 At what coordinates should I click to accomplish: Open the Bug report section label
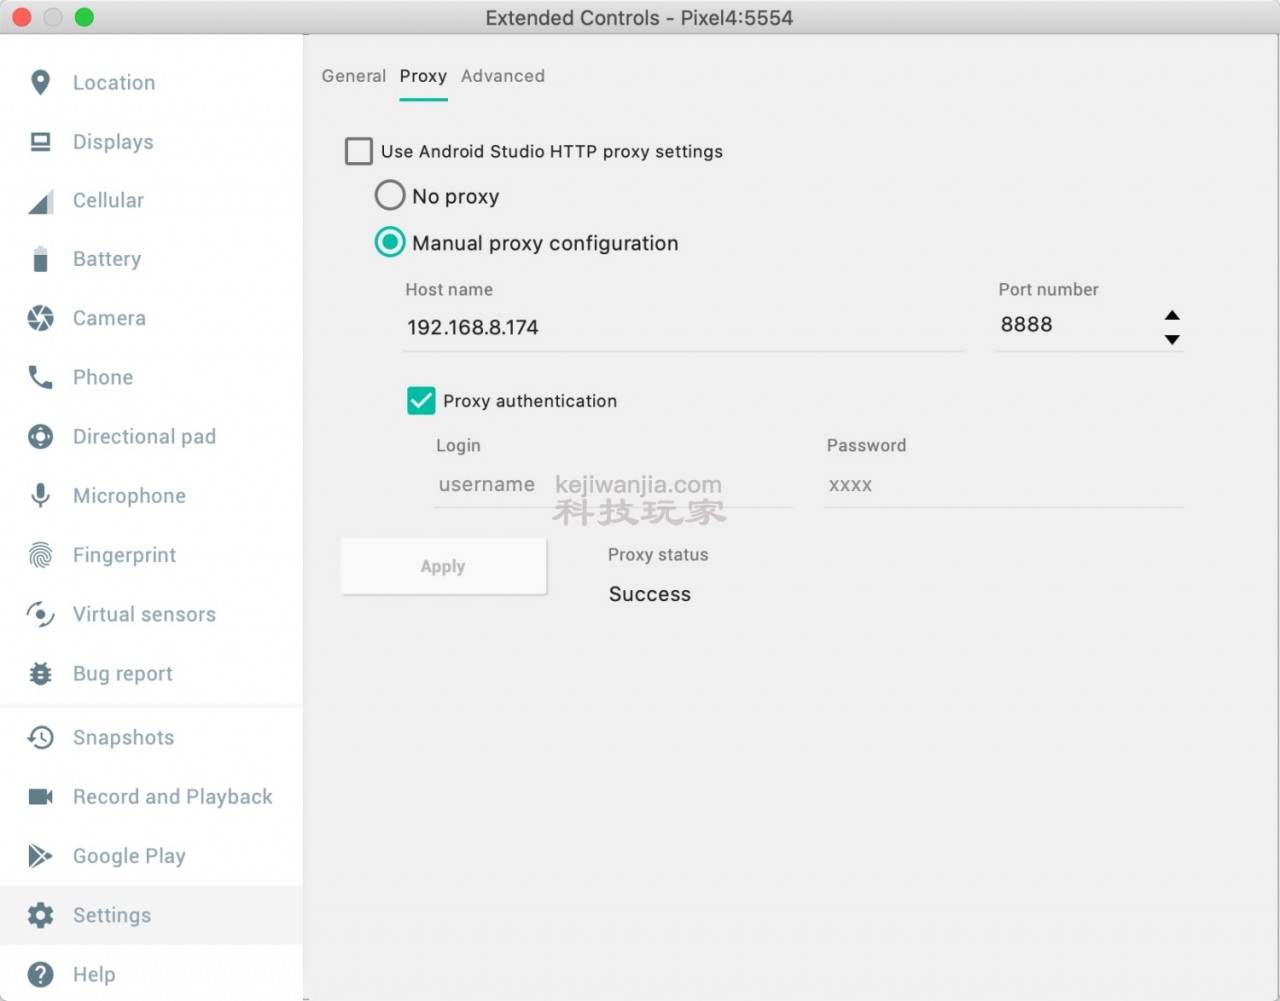(122, 674)
